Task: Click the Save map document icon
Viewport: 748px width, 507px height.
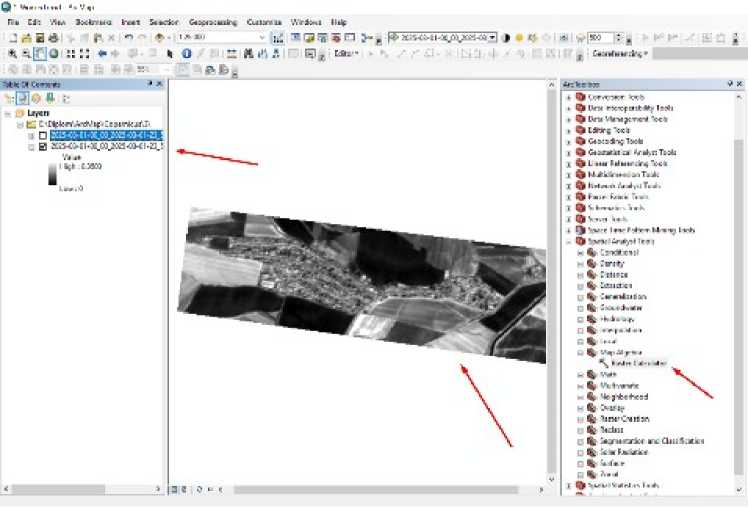Action: [x=38, y=37]
